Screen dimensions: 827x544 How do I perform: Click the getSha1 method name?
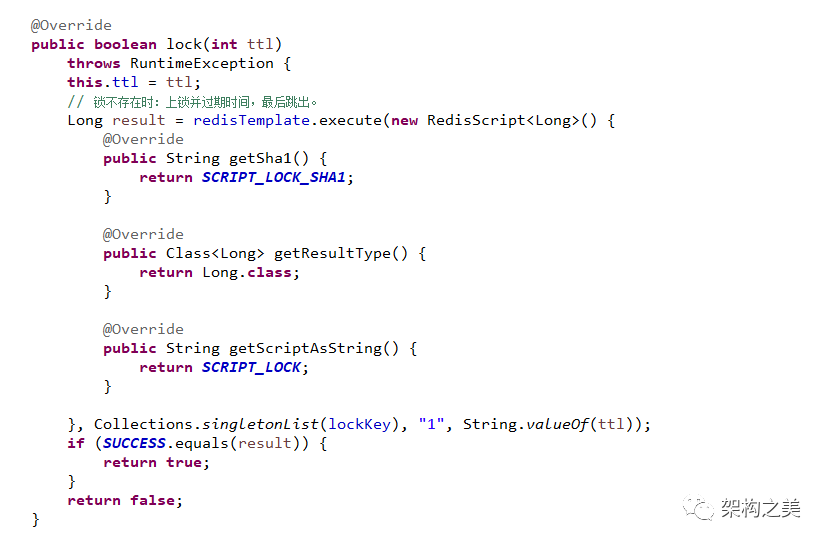coord(260,158)
